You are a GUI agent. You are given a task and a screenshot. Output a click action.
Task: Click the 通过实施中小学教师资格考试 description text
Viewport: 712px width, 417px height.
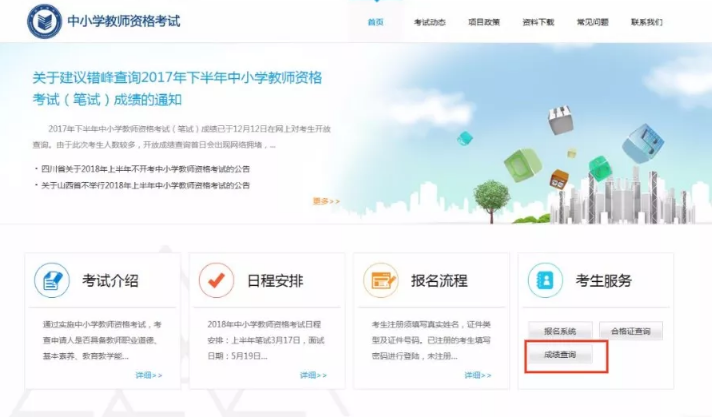(102, 340)
